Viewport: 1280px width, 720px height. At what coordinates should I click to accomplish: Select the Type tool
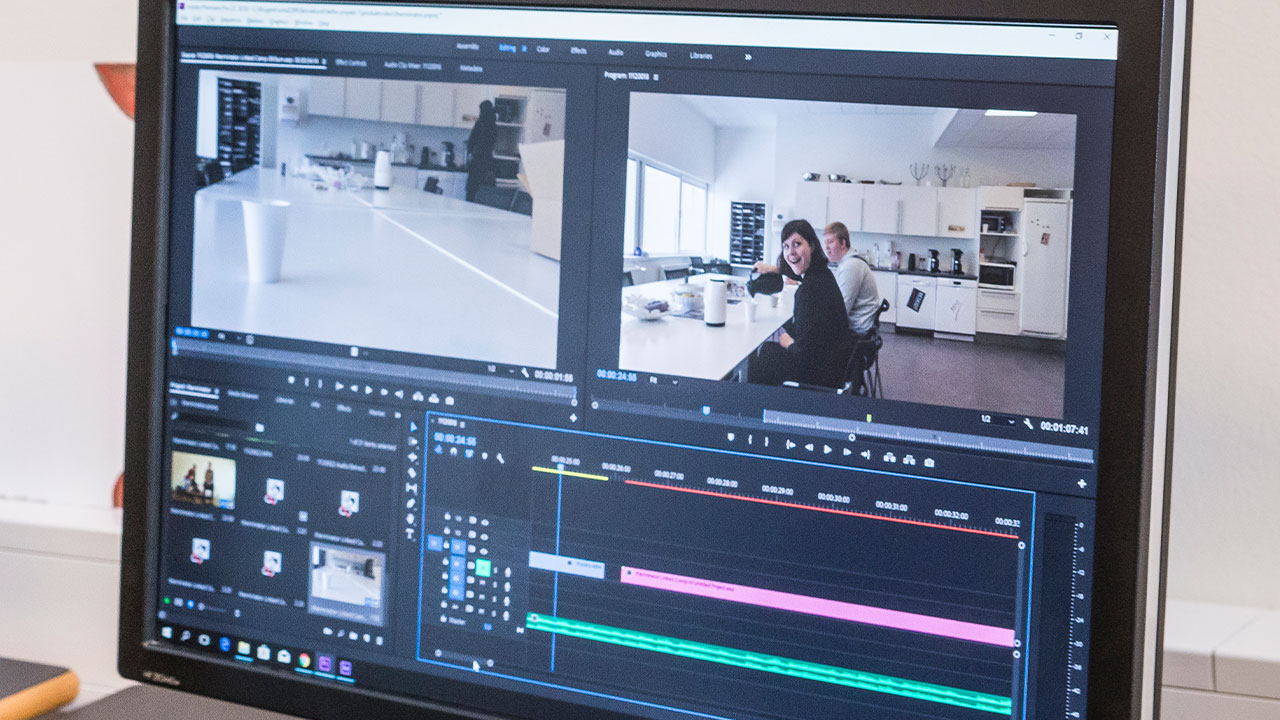[x=410, y=533]
